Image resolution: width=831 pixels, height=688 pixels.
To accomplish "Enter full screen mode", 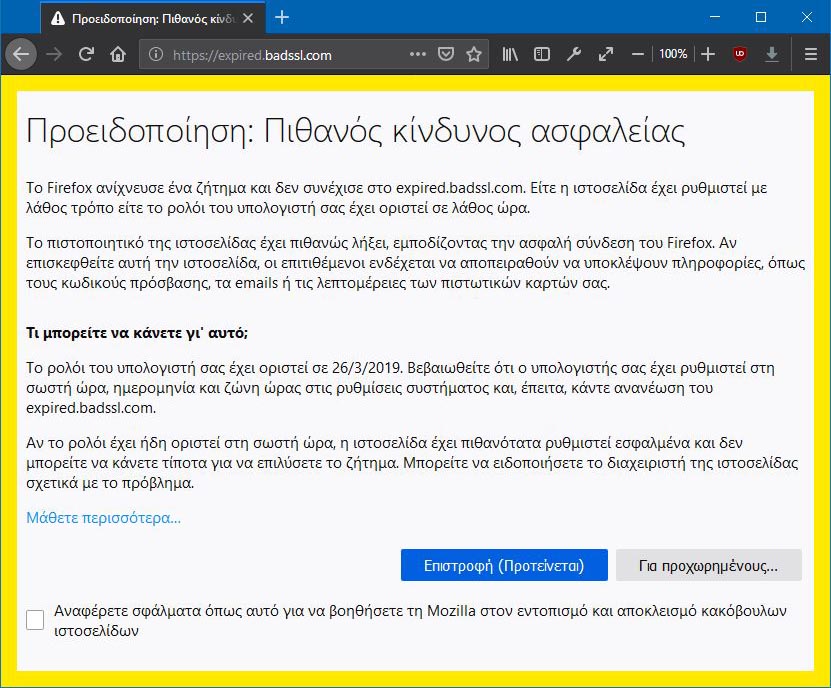I will pos(606,54).
